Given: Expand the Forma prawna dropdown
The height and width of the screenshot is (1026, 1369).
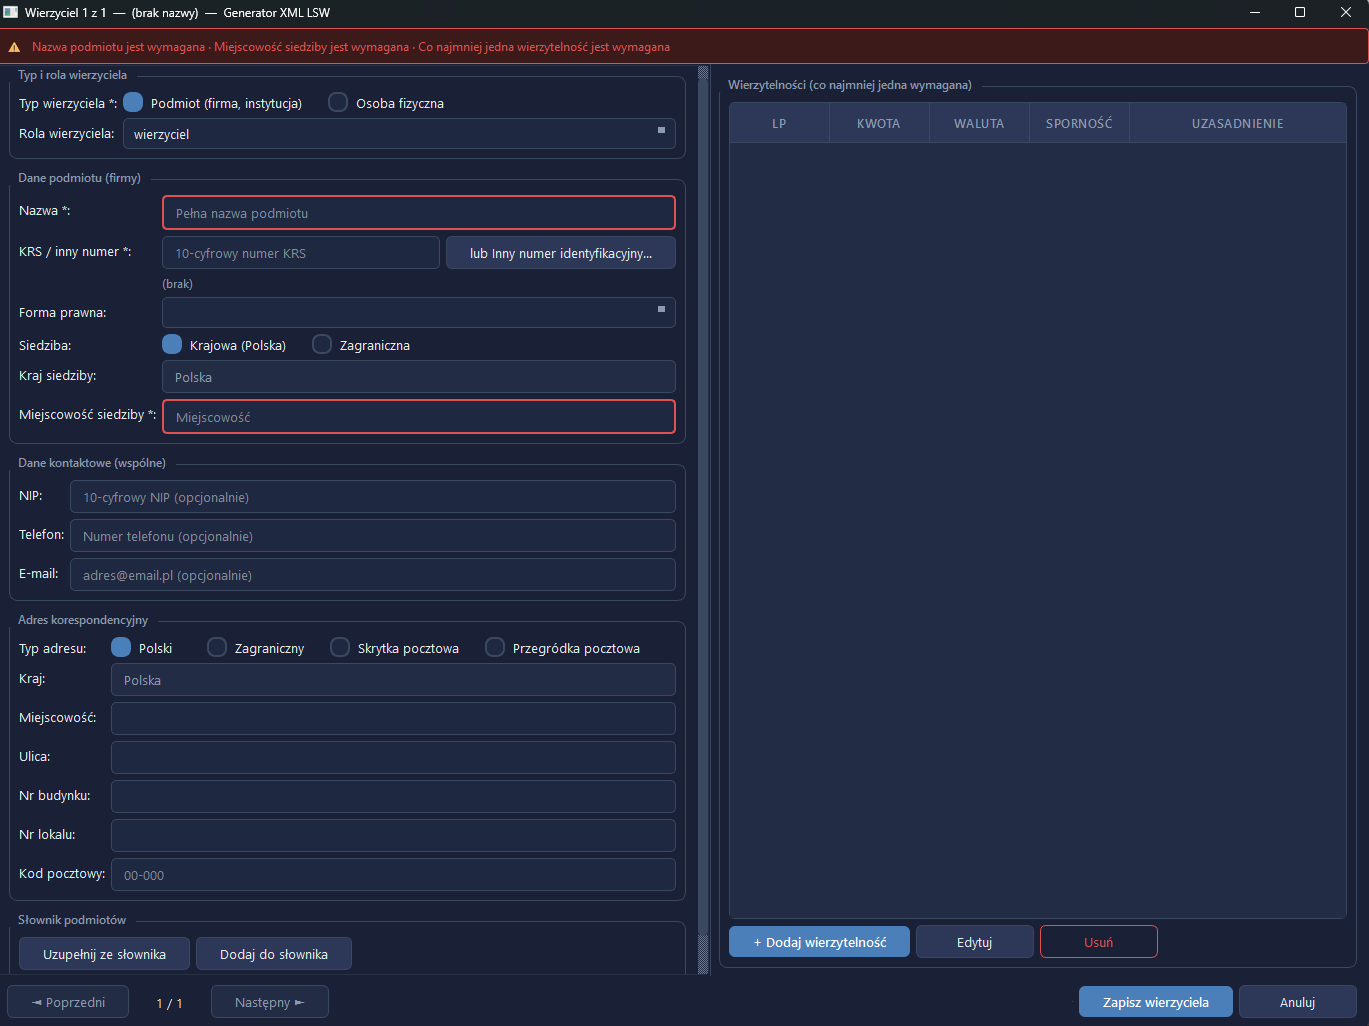Looking at the screenshot, I should coord(419,312).
